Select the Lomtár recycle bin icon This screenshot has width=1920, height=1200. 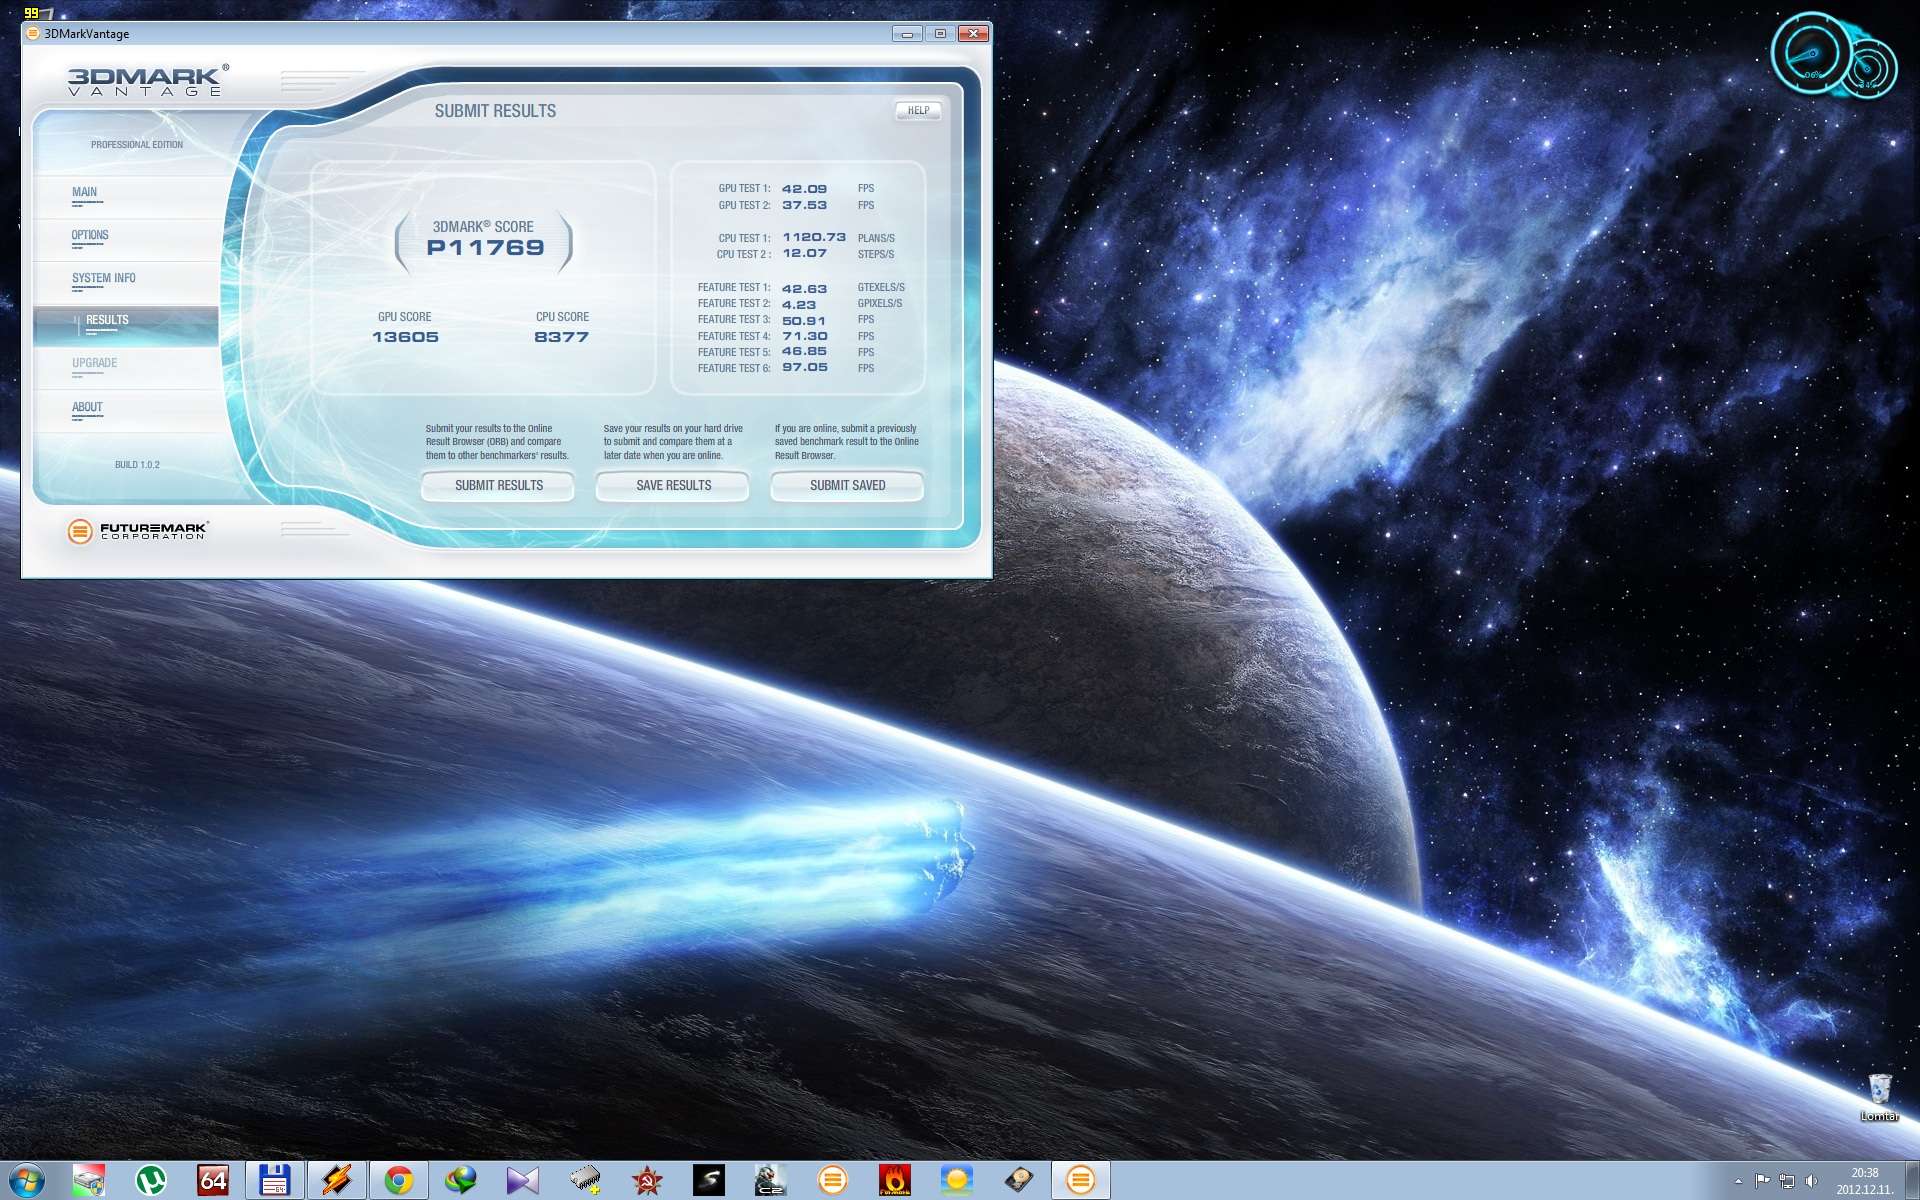[x=1880, y=1097]
